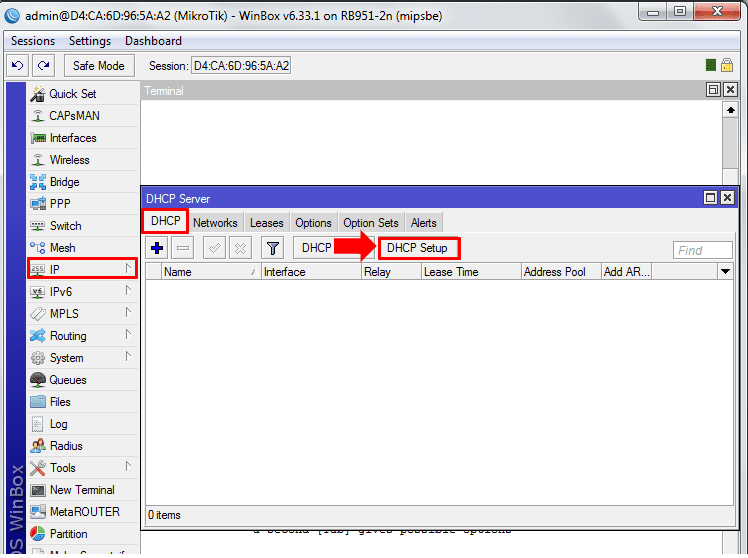
Task: Open the Bridge sidebar item
Action: pyautogui.click(x=64, y=182)
